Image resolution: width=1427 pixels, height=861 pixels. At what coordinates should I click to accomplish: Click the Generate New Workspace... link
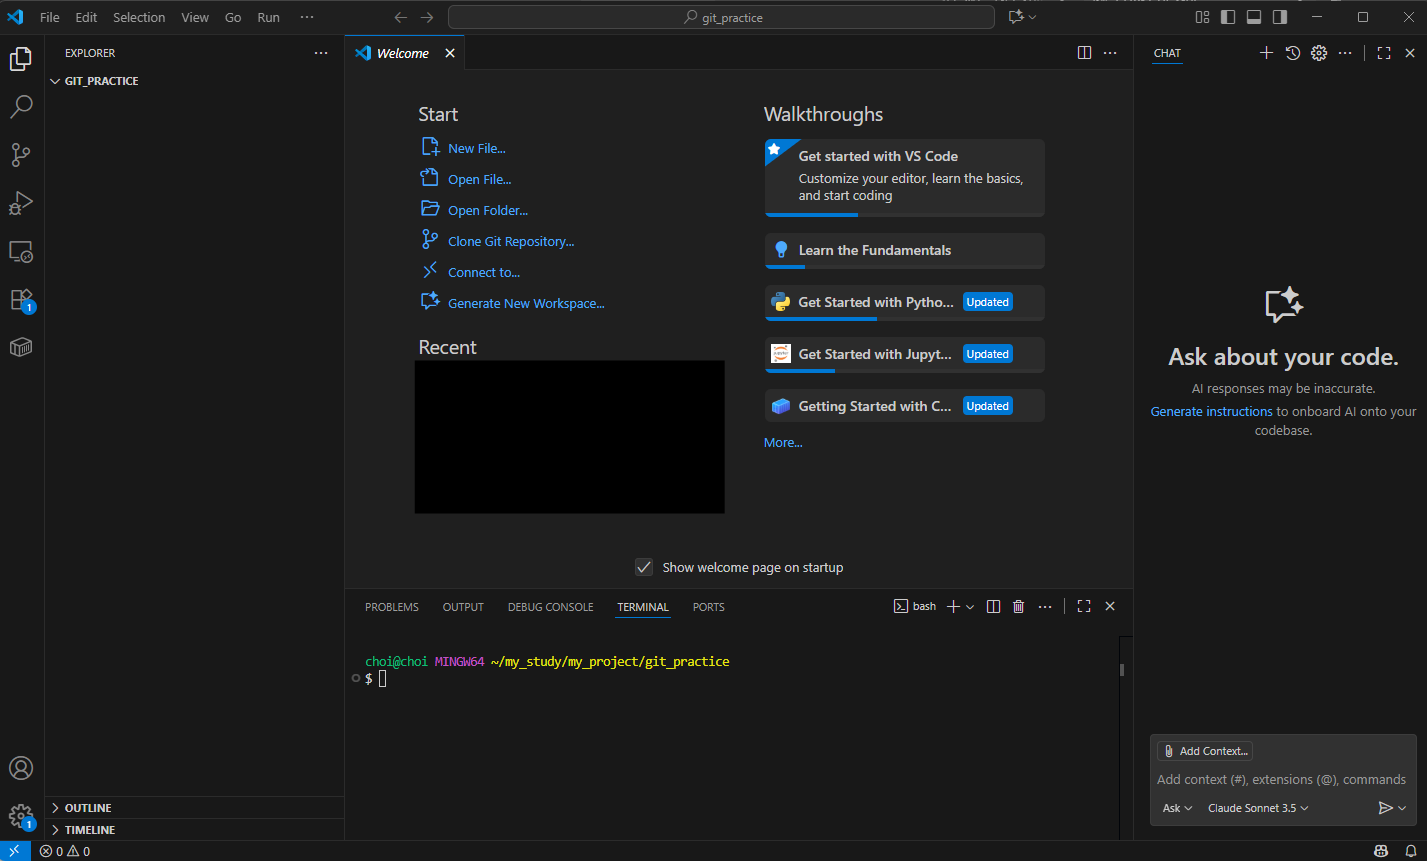pos(526,303)
